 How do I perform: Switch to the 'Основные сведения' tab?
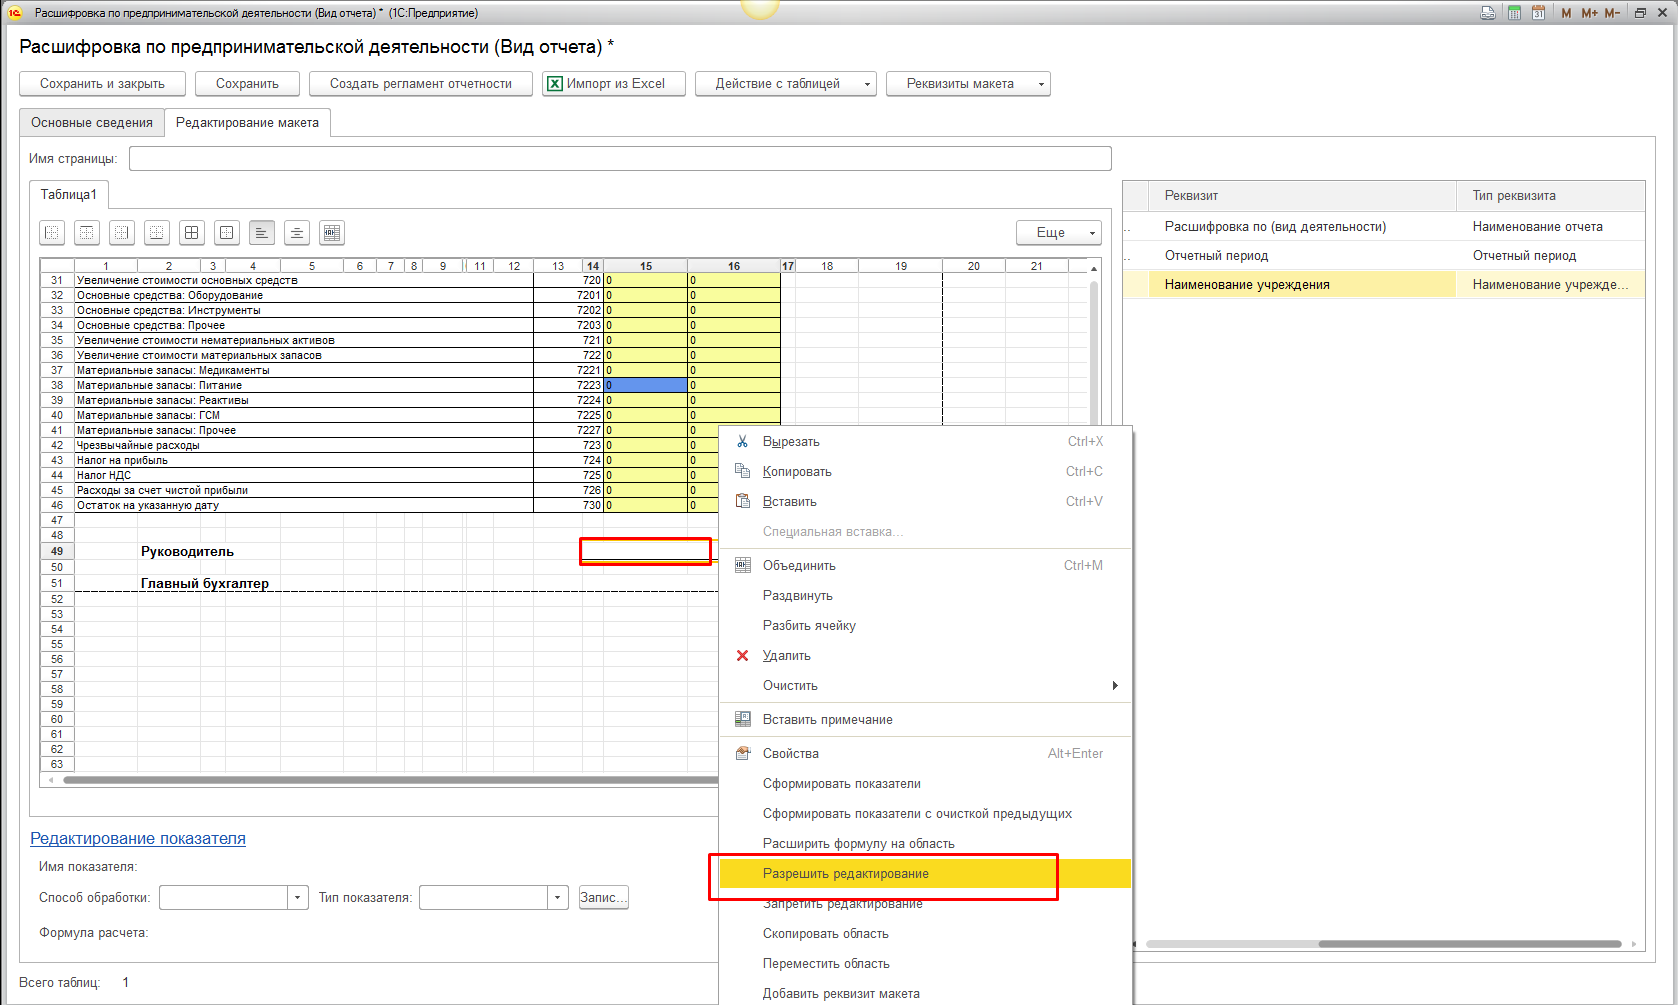pyautogui.click(x=92, y=123)
